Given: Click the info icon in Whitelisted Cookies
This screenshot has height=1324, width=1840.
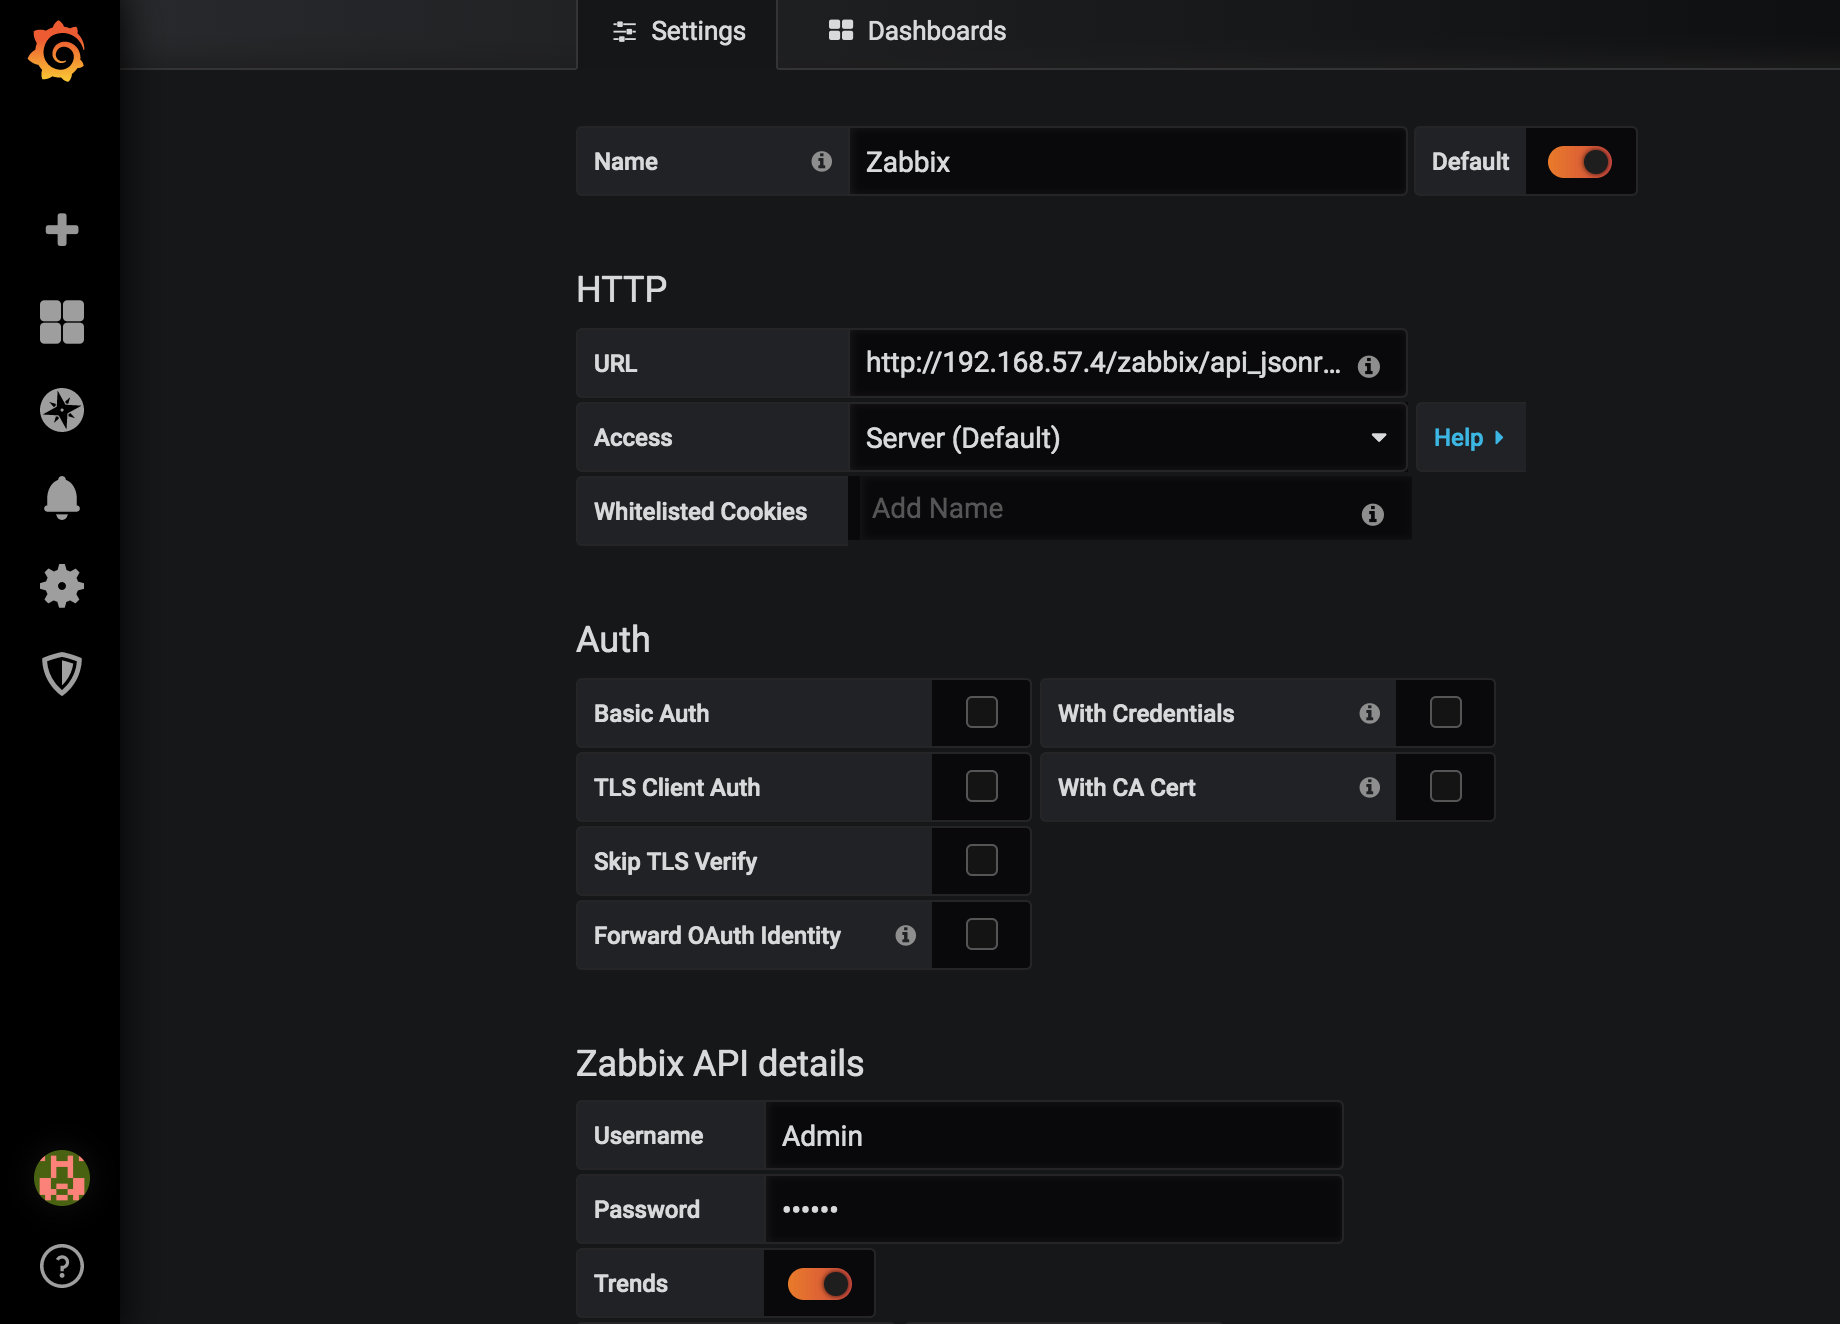Looking at the screenshot, I should (x=1373, y=514).
